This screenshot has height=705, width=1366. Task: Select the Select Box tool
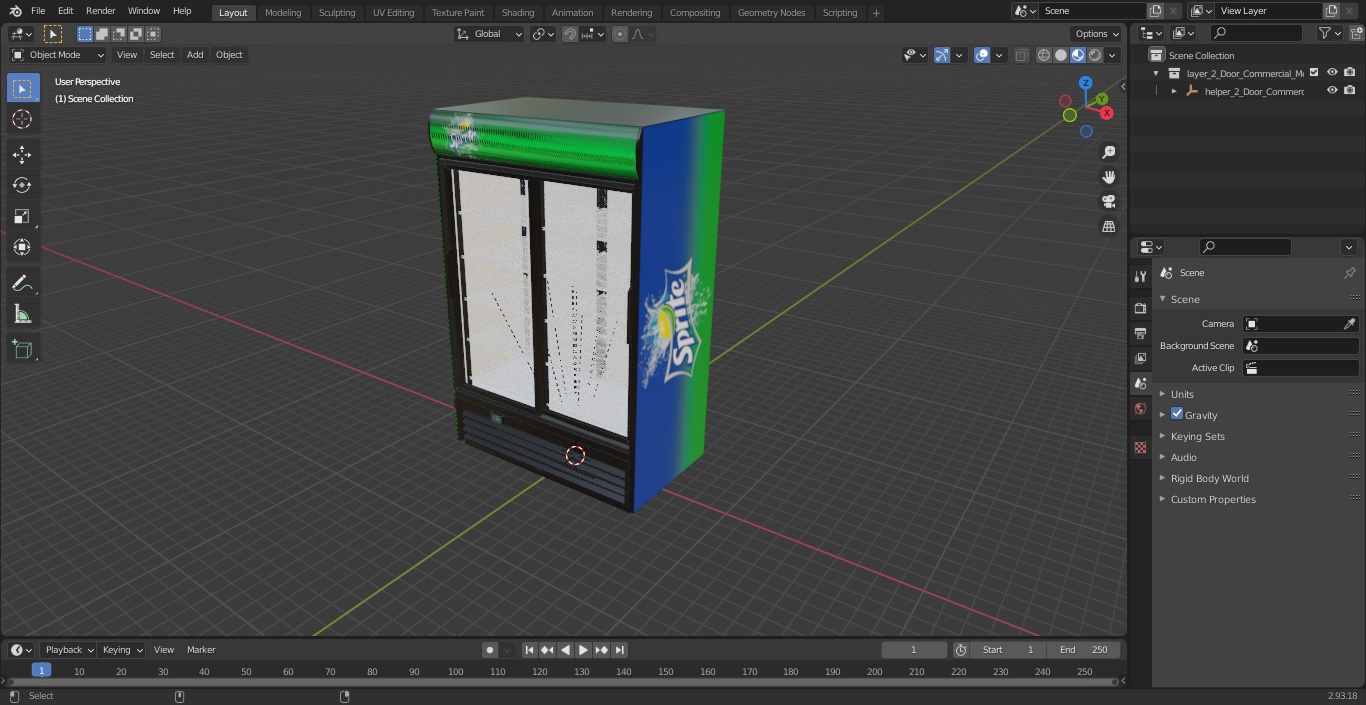click(22, 88)
